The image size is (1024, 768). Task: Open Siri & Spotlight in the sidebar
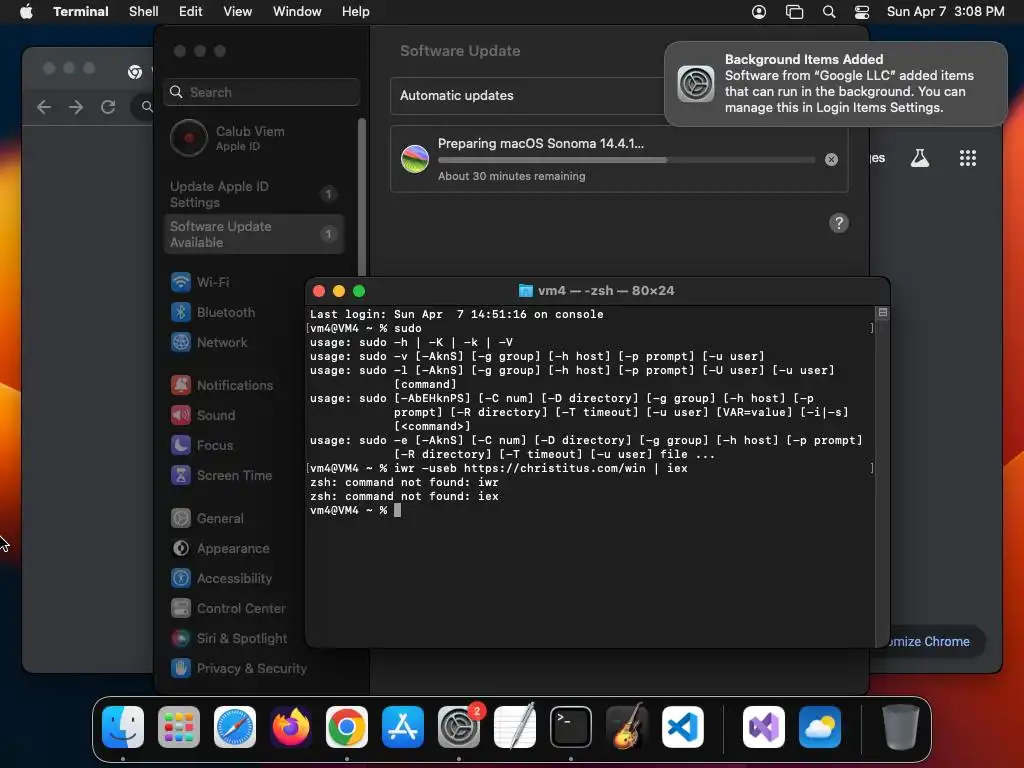(229, 639)
